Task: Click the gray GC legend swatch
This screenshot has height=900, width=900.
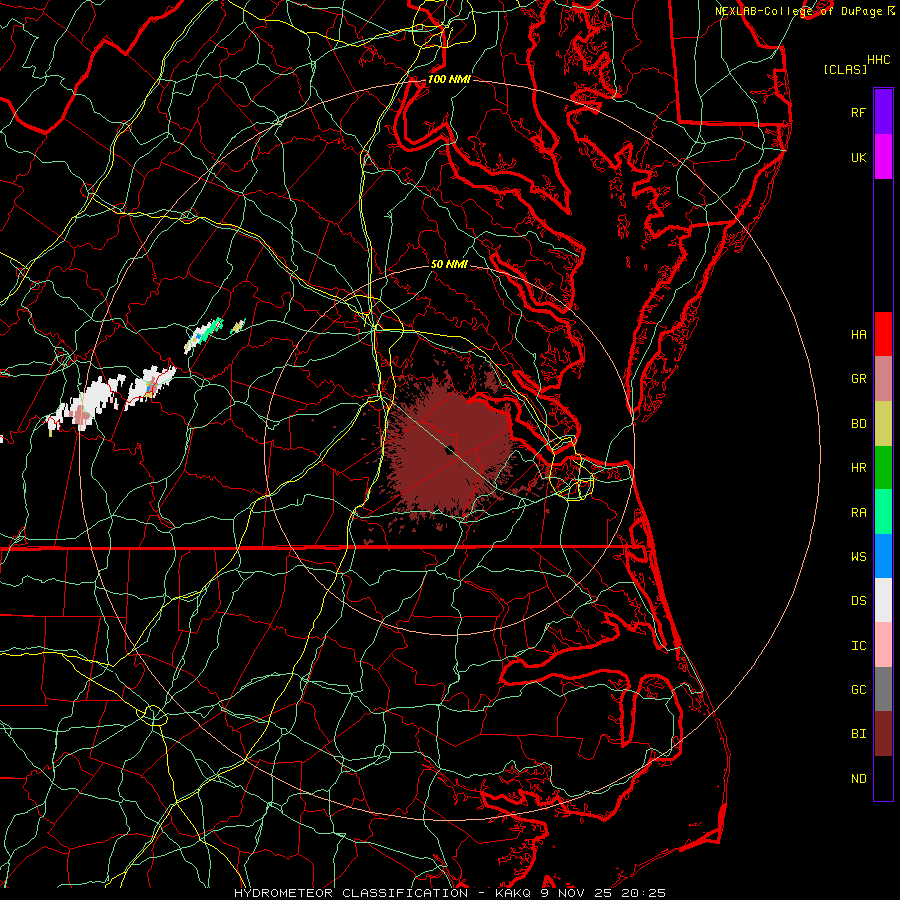Action: tap(883, 689)
